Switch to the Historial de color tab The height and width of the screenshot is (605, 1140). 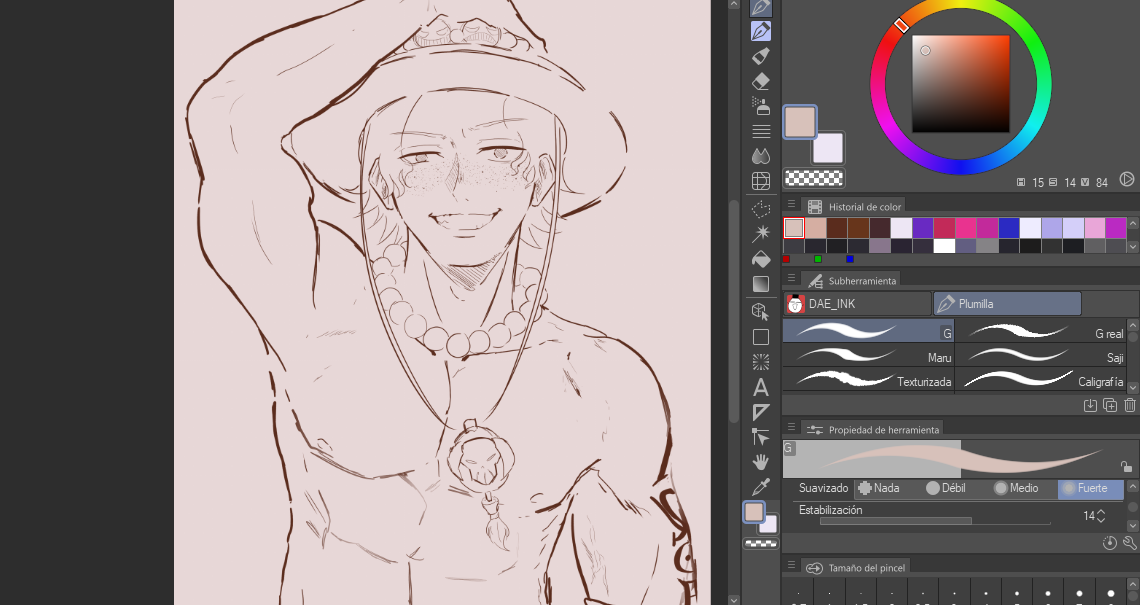pyautogui.click(x=855, y=207)
